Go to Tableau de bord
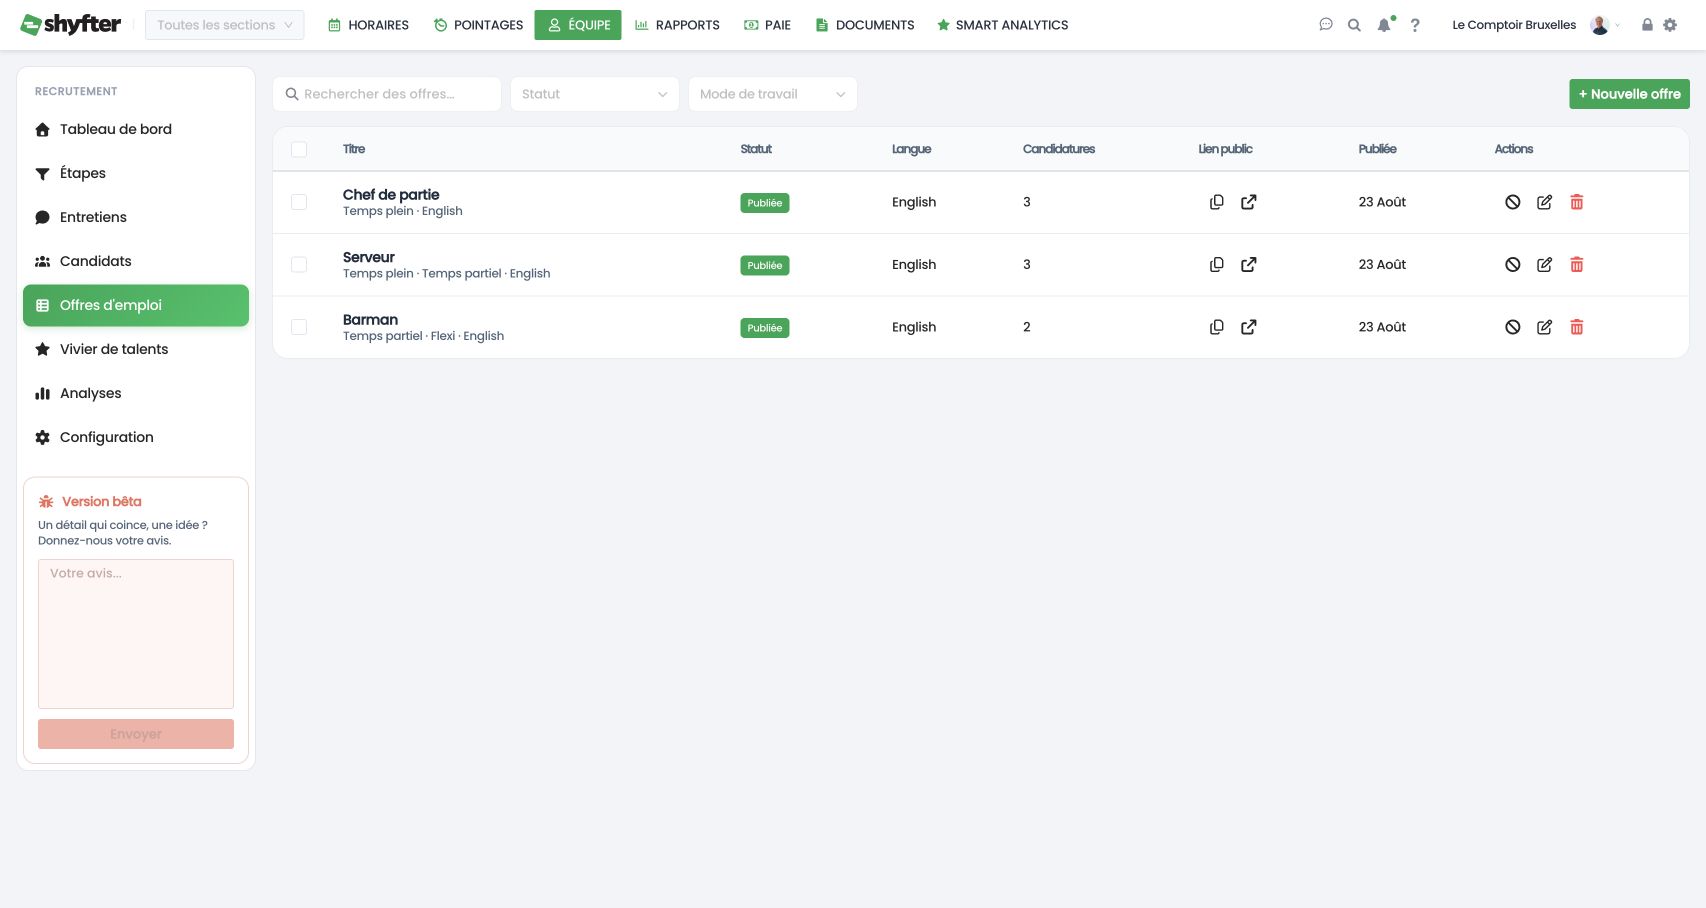This screenshot has height=908, width=1706. [x=136, y=129]
